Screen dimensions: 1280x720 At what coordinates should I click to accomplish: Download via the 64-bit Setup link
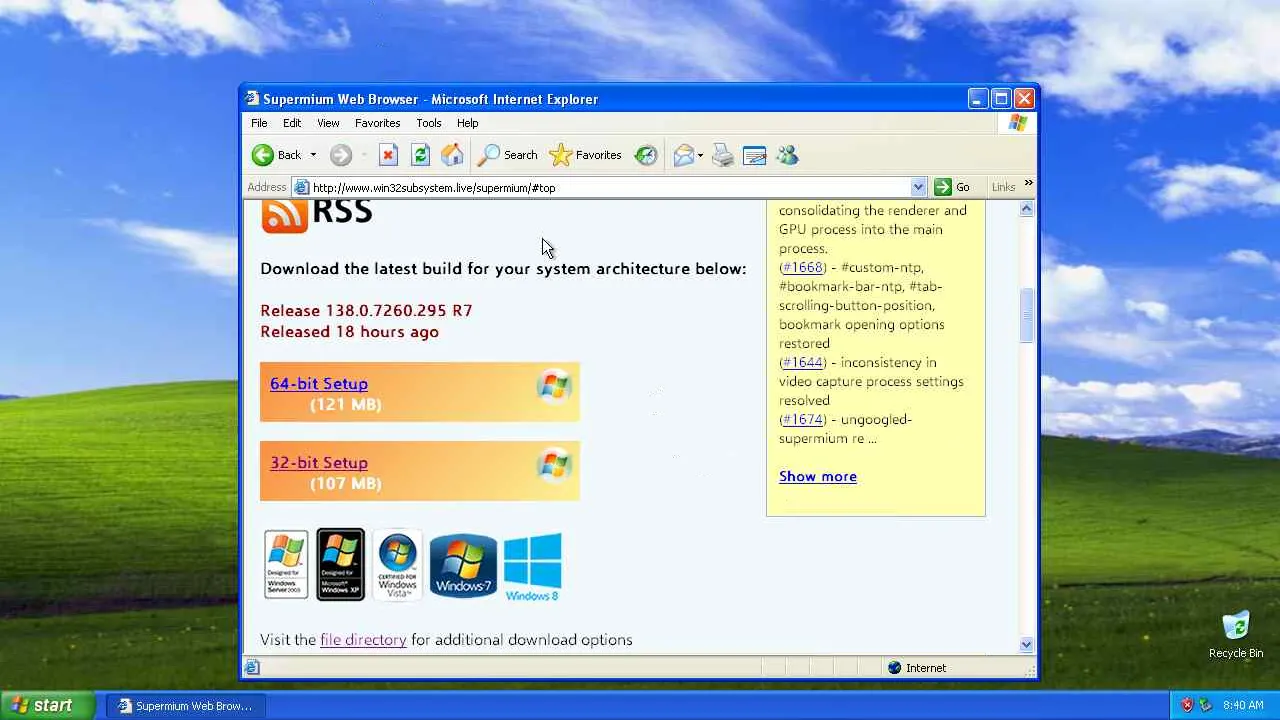coord(319,383)
